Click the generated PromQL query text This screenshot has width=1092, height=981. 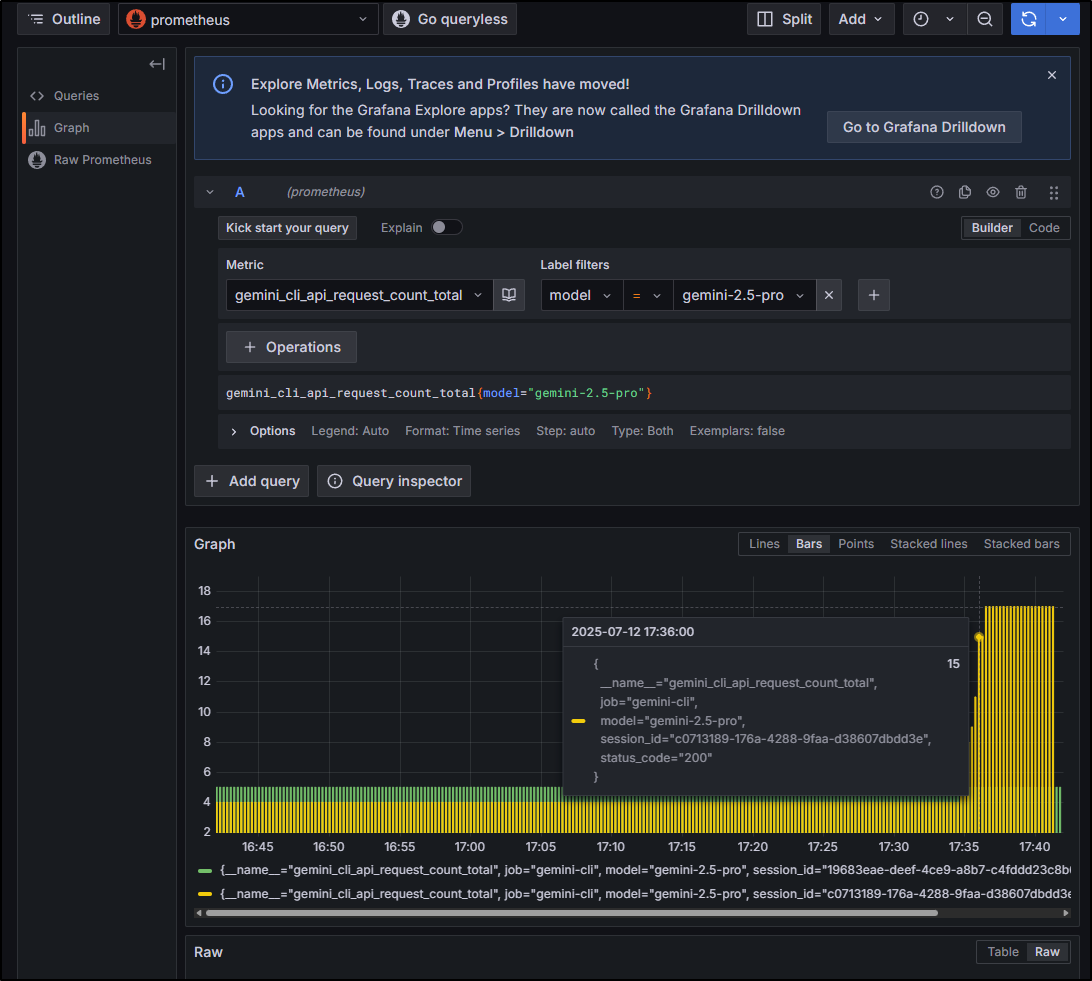(439, 393)
